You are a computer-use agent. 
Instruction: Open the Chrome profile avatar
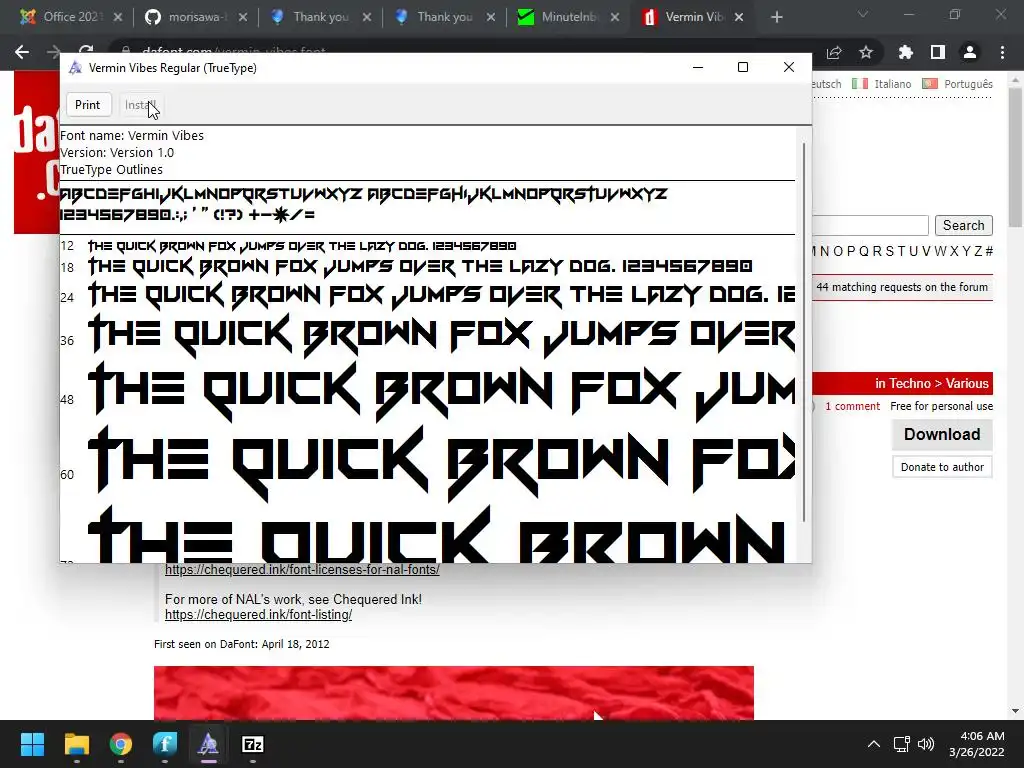point(970,52)
